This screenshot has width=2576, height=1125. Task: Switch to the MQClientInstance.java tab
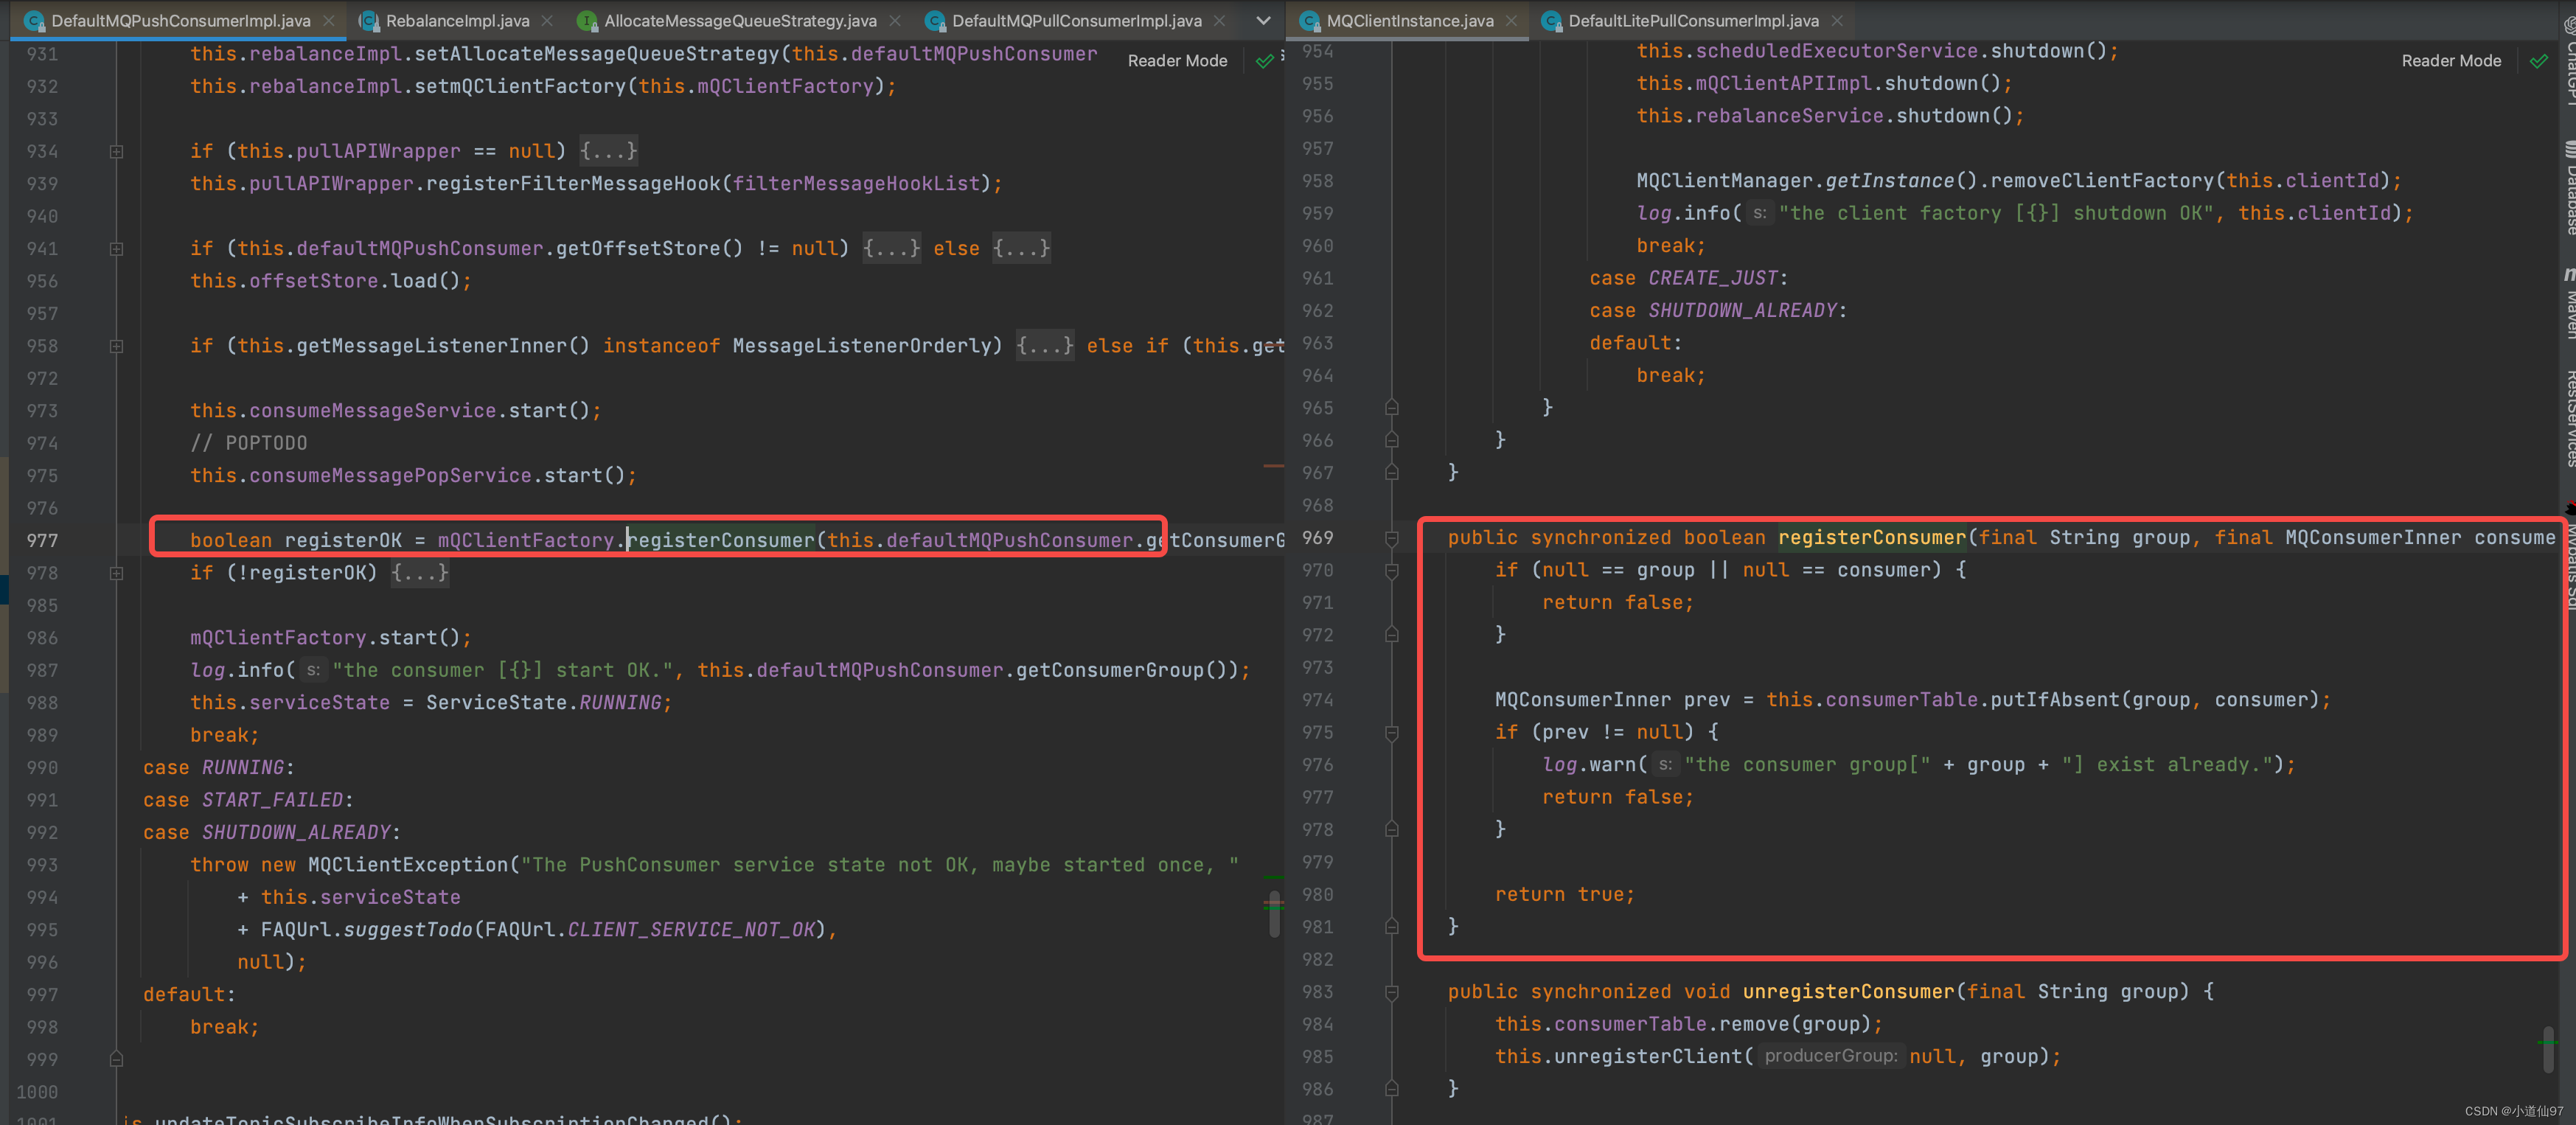(1409, 20)
